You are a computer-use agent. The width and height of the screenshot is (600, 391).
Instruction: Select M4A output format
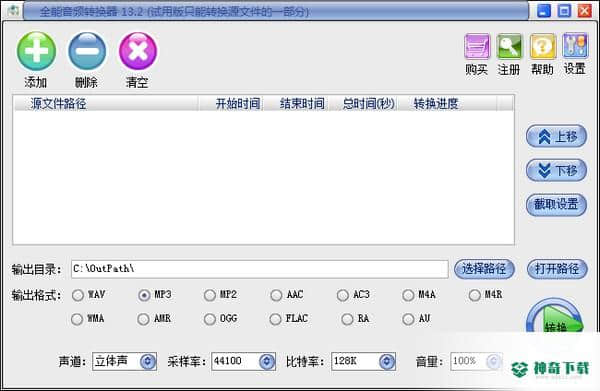click(408, 295)
